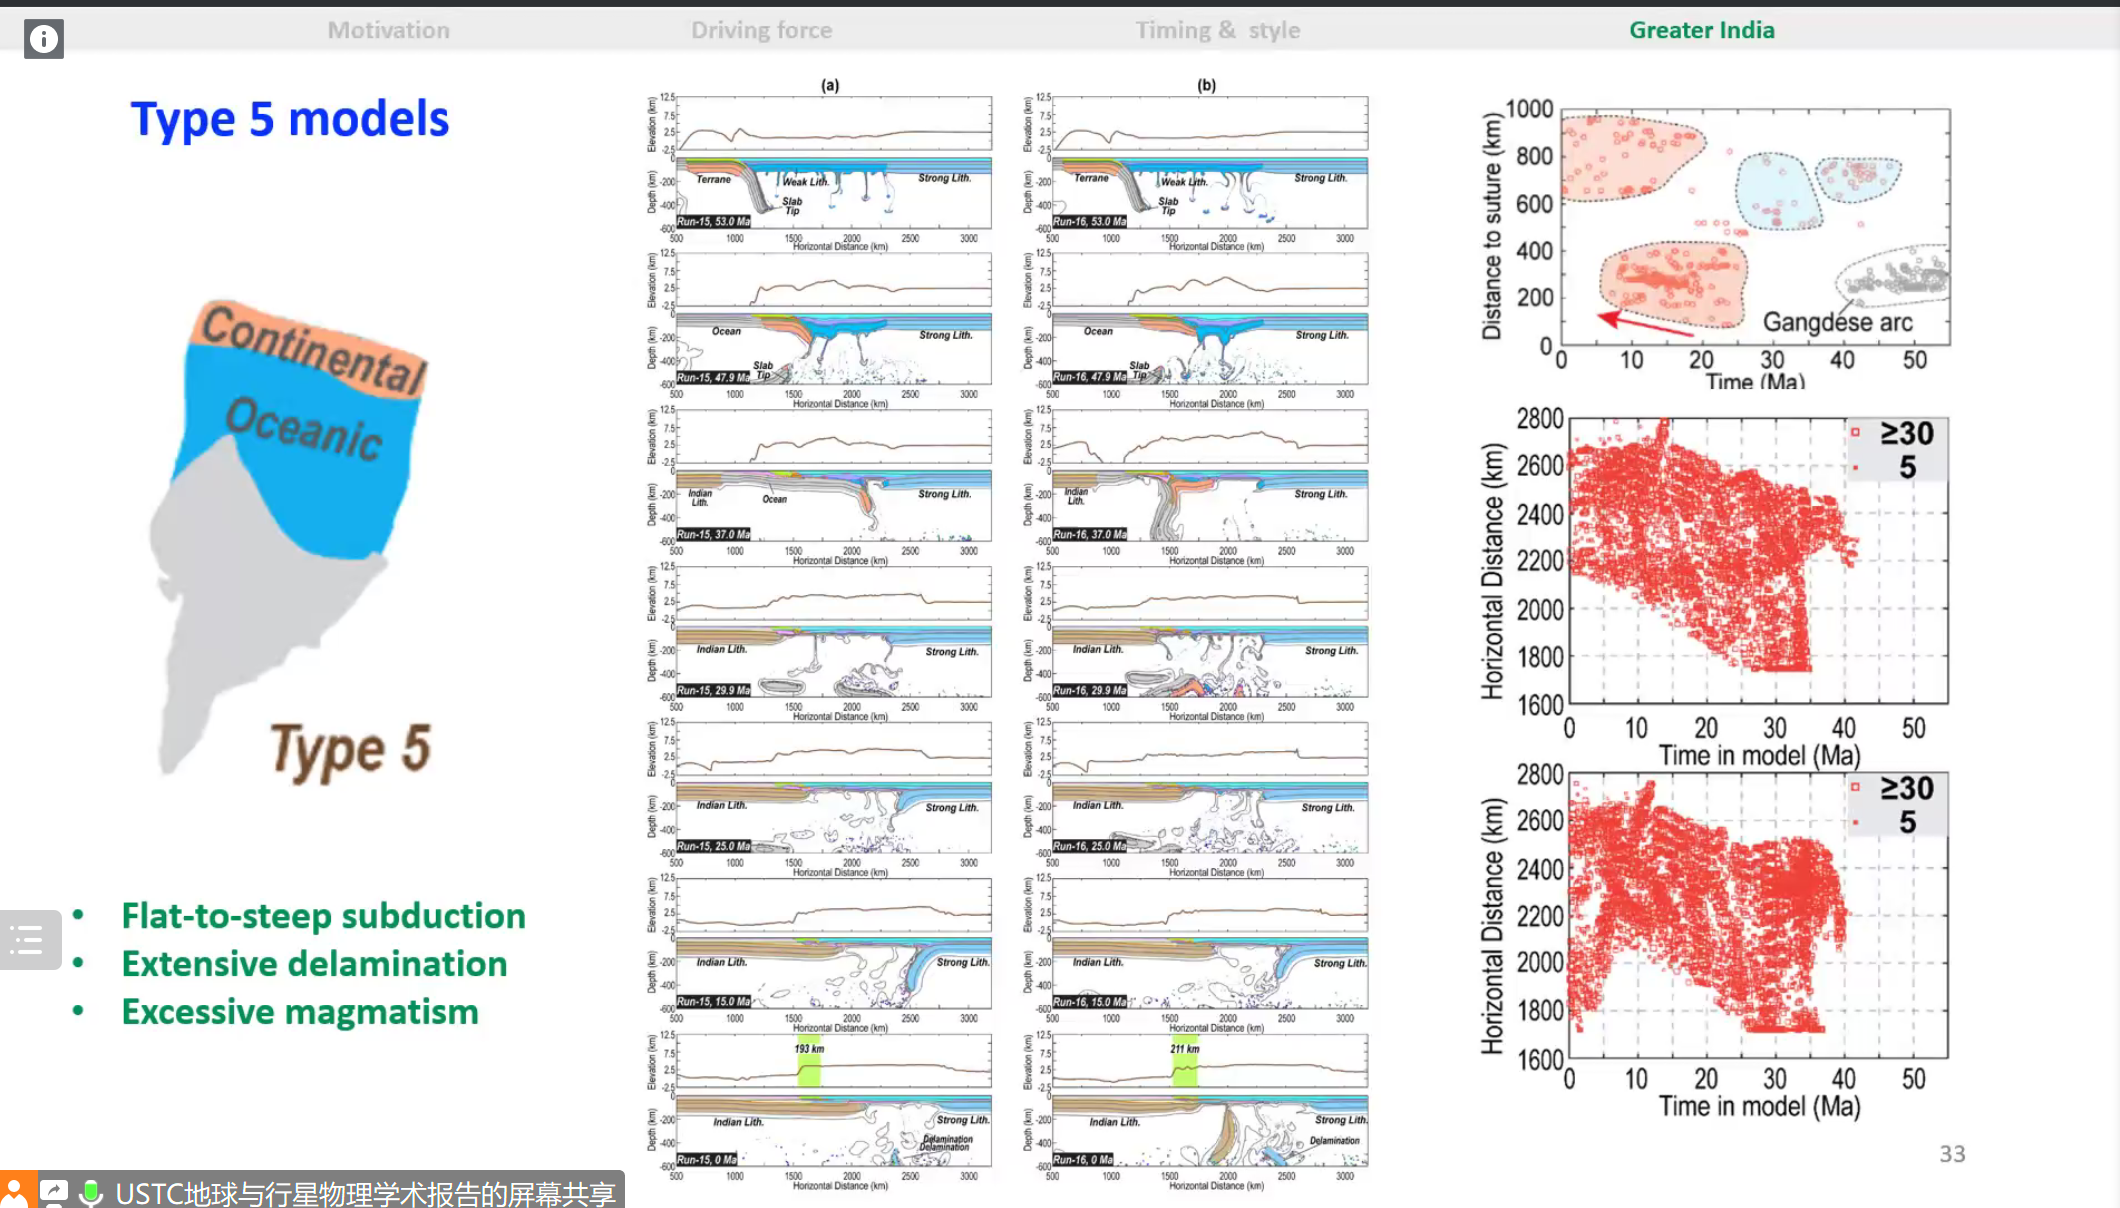Click the '≥30' legend entry in middle plot
The width and height of the screenshot is (2120, 1208).
(x=1895, y=433)
